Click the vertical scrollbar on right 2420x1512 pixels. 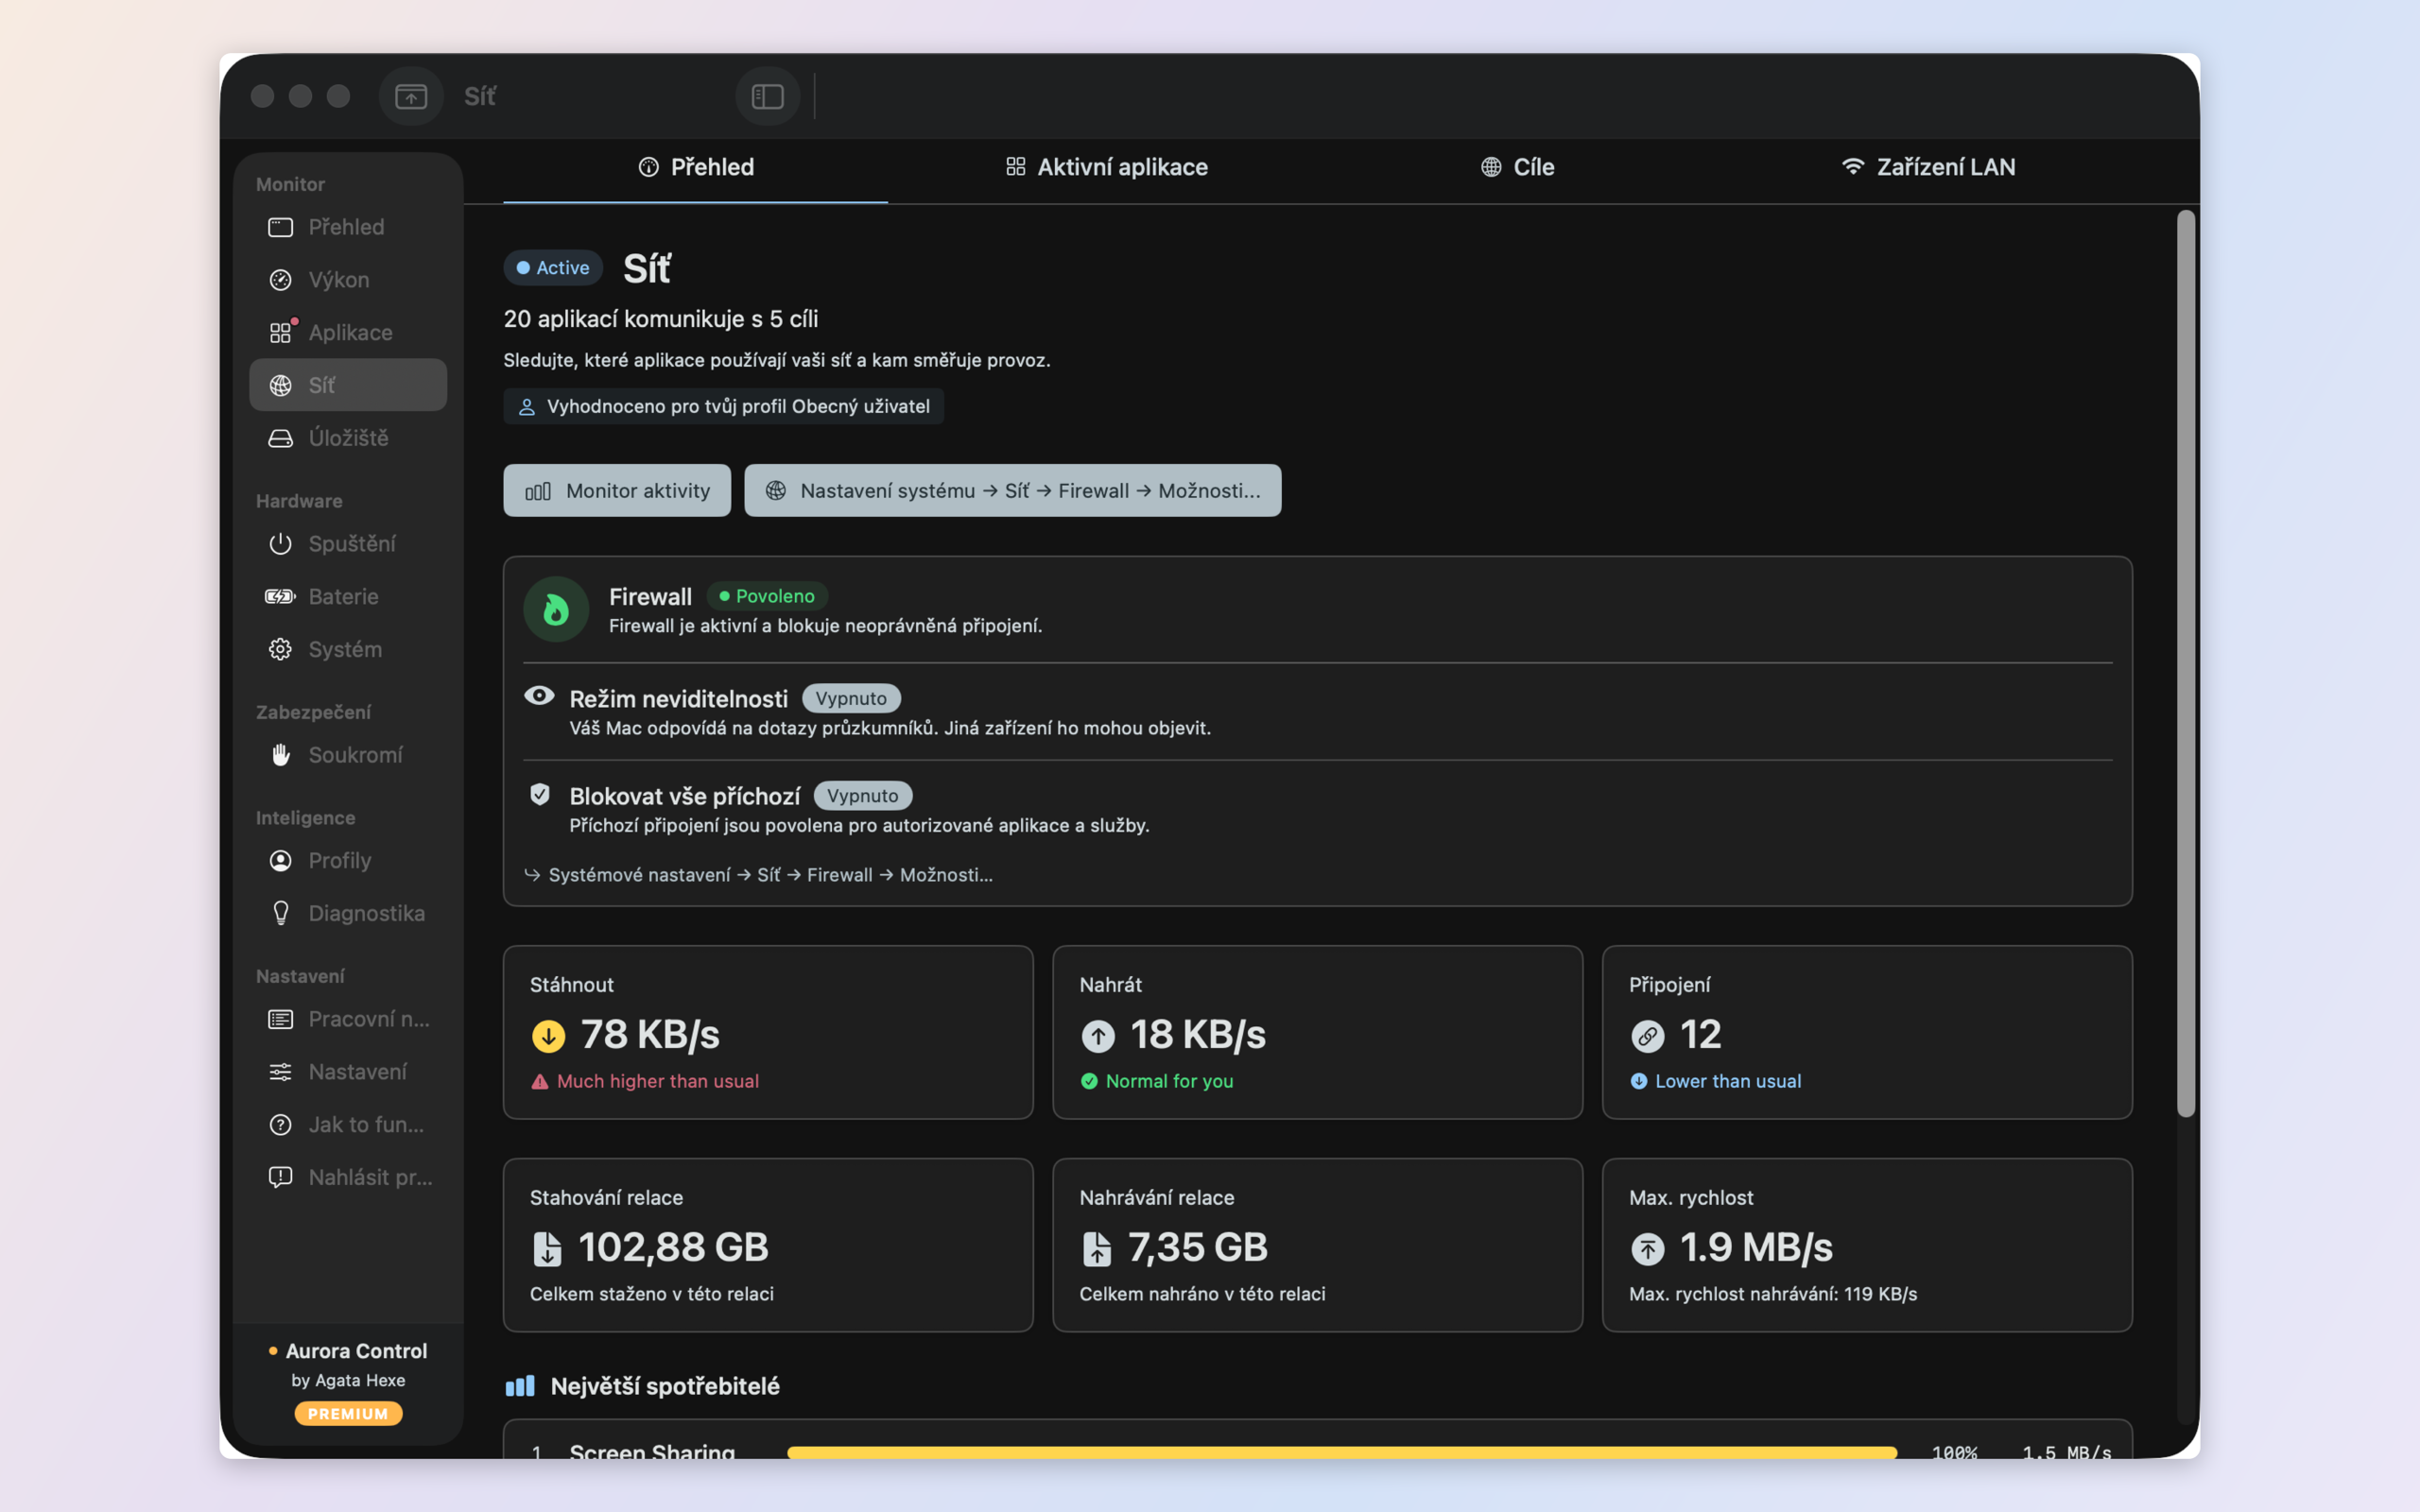pyautogui.click(x=2186, y=663)
